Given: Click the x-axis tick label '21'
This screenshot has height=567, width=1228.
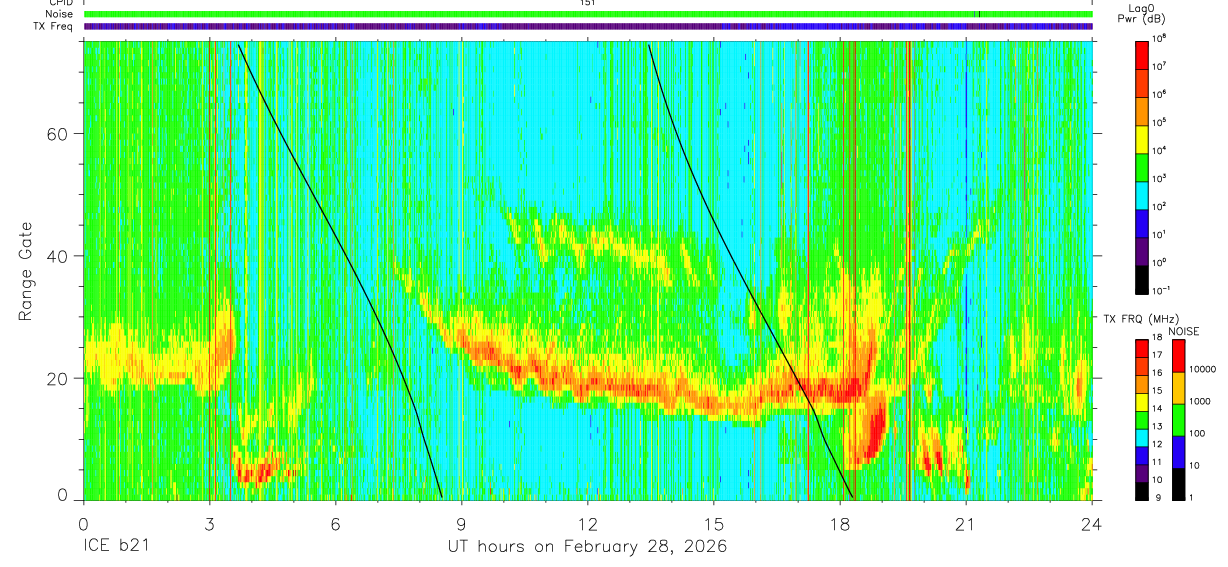Looking at the screenshot, I should pyautogui.click(x=966, y=524).
